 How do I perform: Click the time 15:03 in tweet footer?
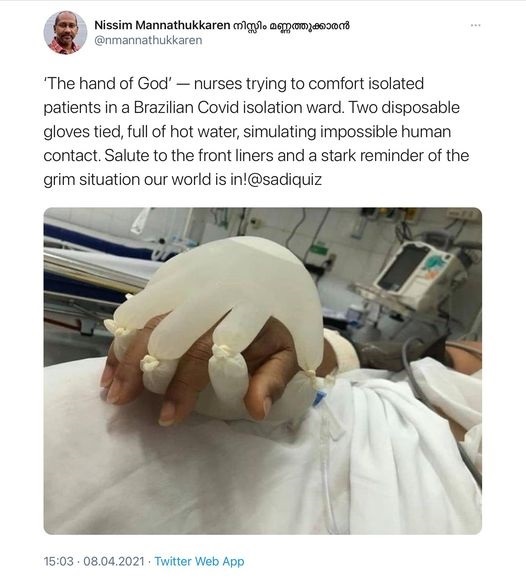58,561
